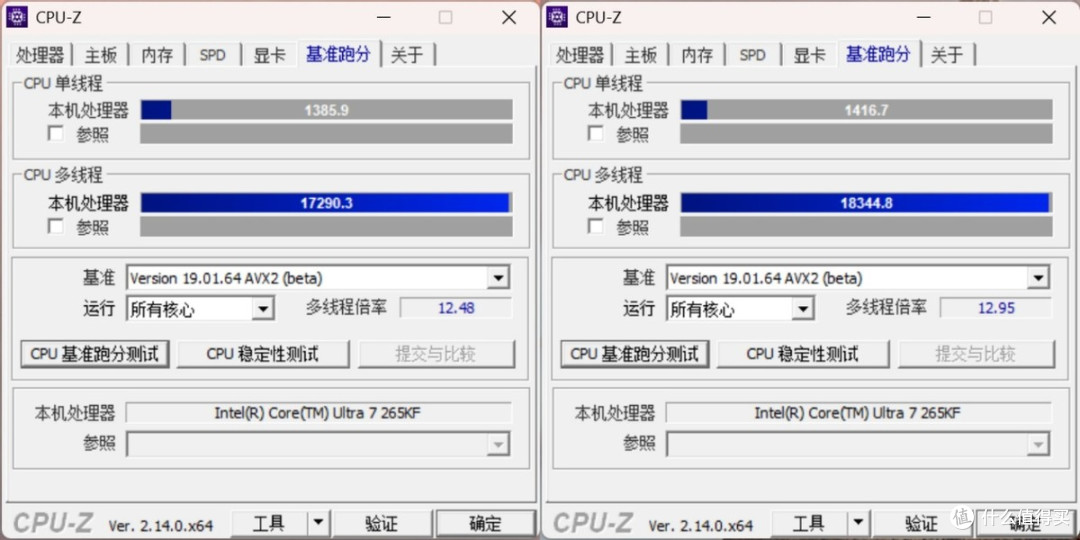This screenshot has width=1080, height=540.
Task: Click processor name field in left window
Action: click(318, 413)
